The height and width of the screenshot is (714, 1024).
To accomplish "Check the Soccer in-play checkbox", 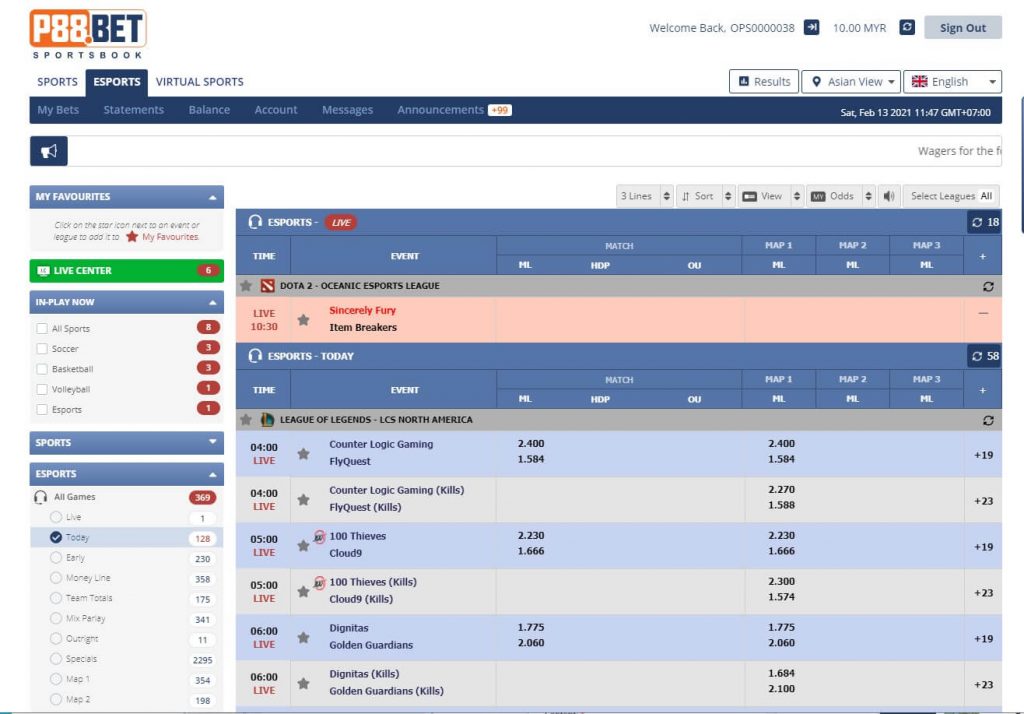I will click(42, 349).
